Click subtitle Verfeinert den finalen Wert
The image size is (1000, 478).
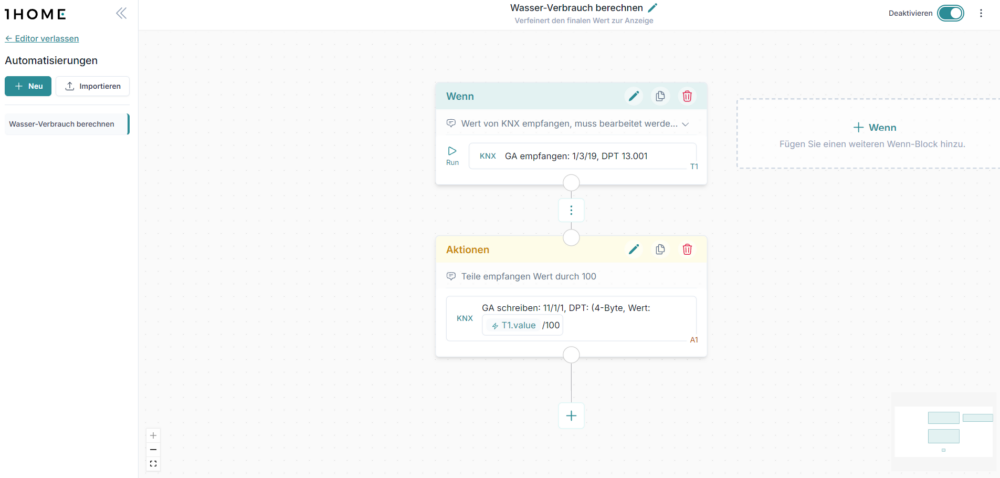(x=584, y=21)
